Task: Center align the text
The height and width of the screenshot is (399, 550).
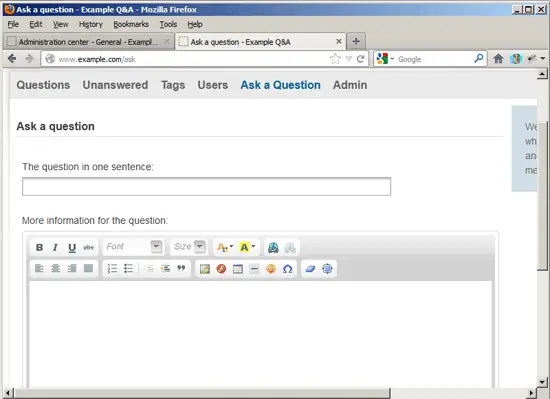Action: (x=55, y=269)
